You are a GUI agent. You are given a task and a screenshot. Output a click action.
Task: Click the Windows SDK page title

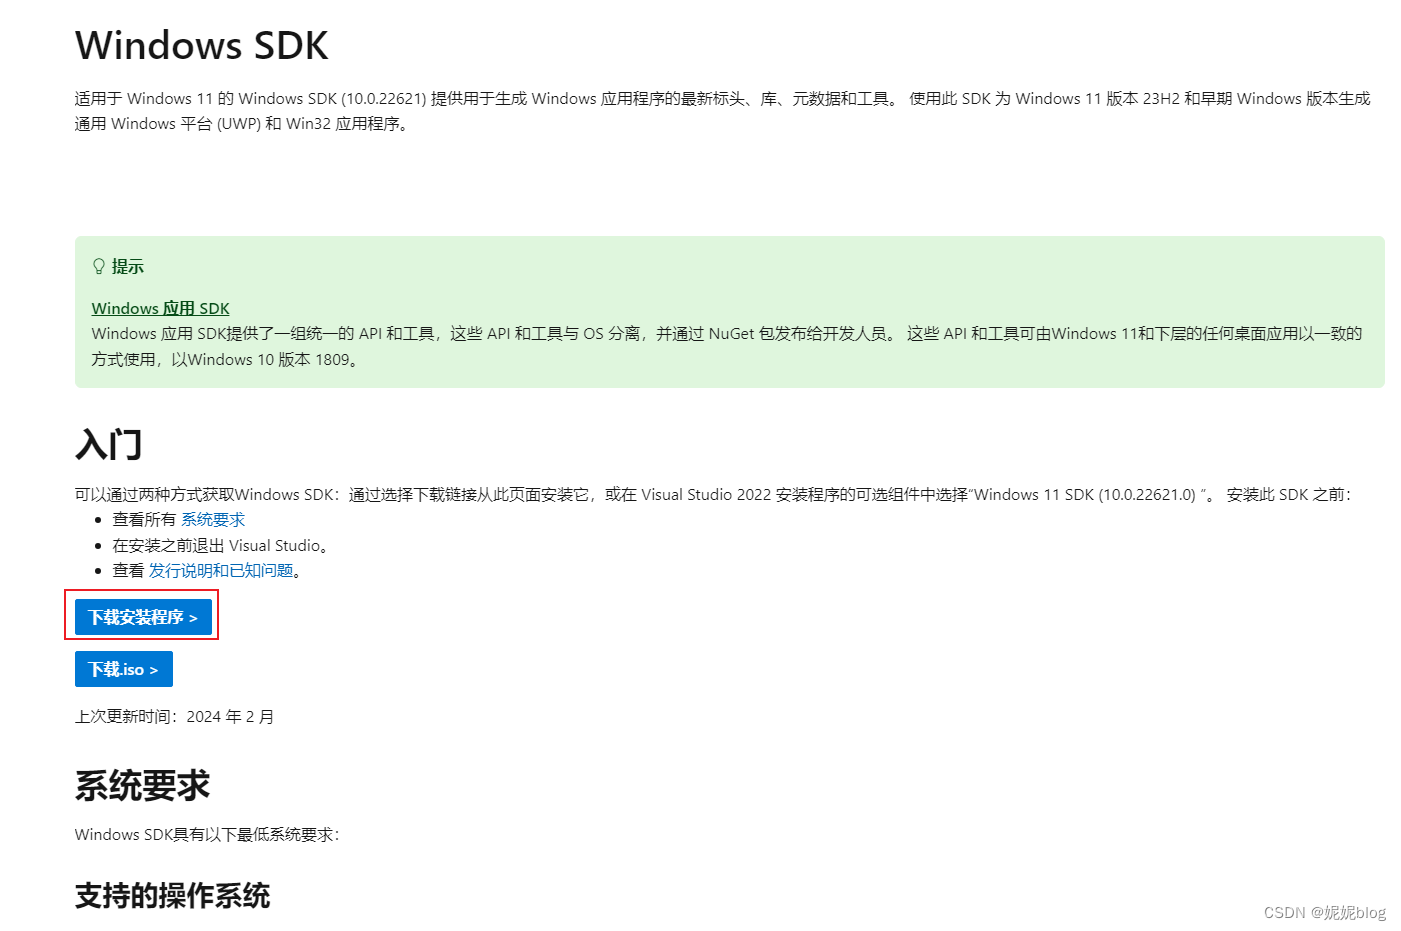point(202,46)
